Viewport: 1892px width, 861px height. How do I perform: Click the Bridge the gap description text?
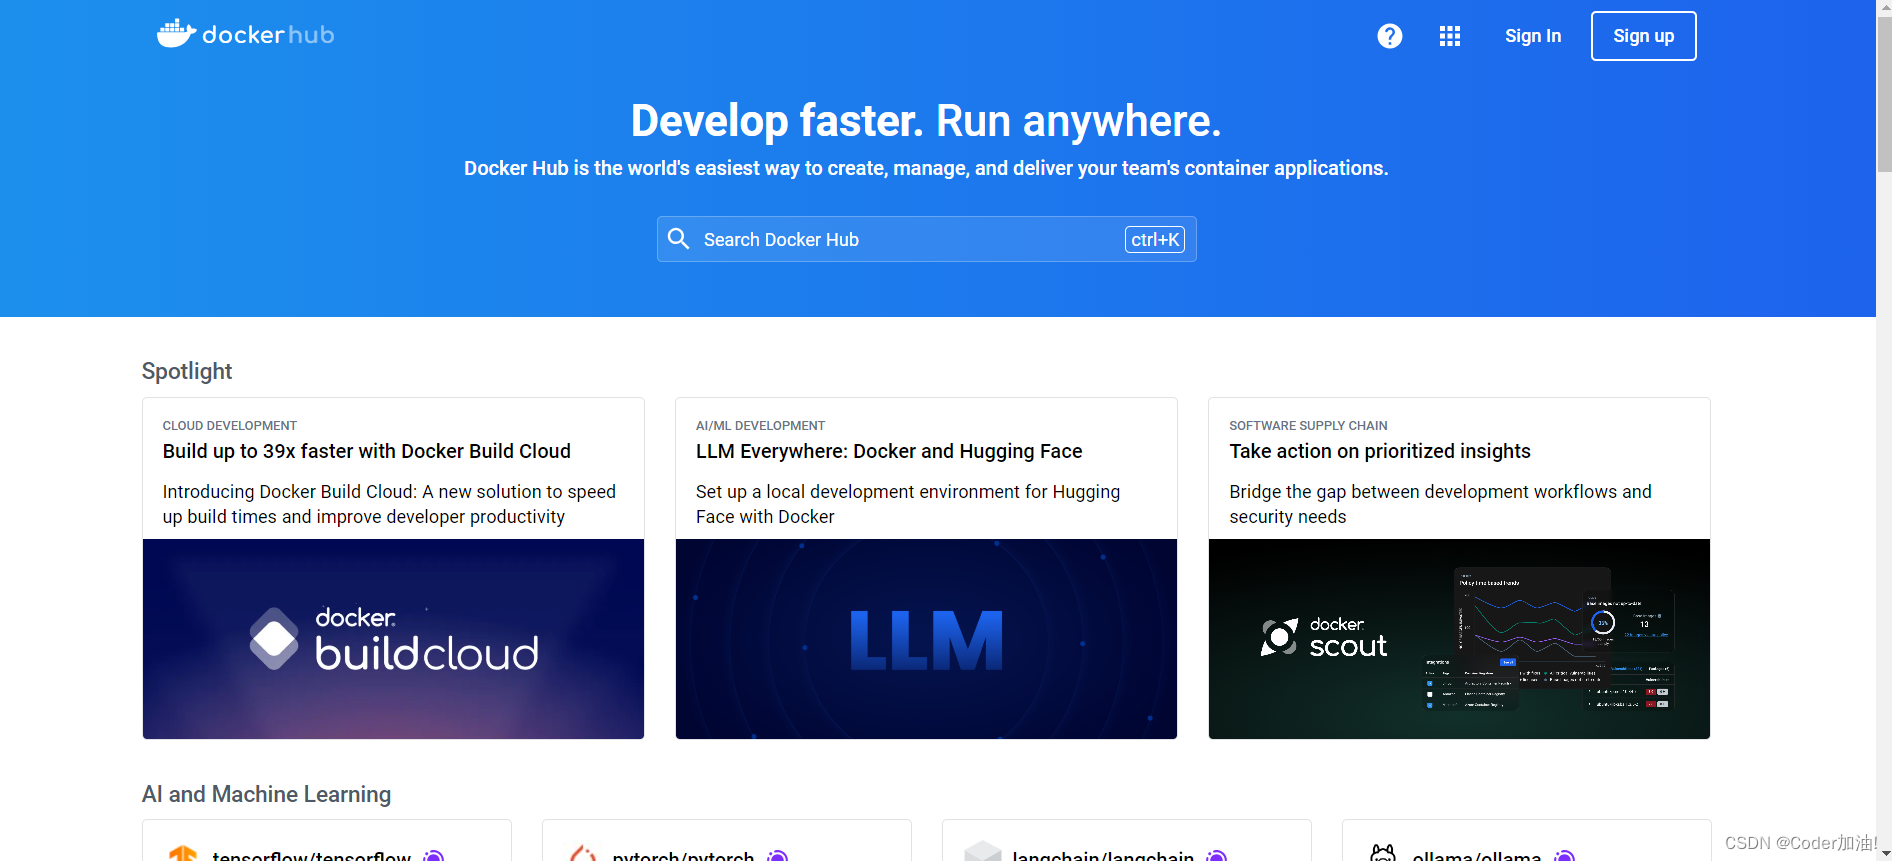1440,504
